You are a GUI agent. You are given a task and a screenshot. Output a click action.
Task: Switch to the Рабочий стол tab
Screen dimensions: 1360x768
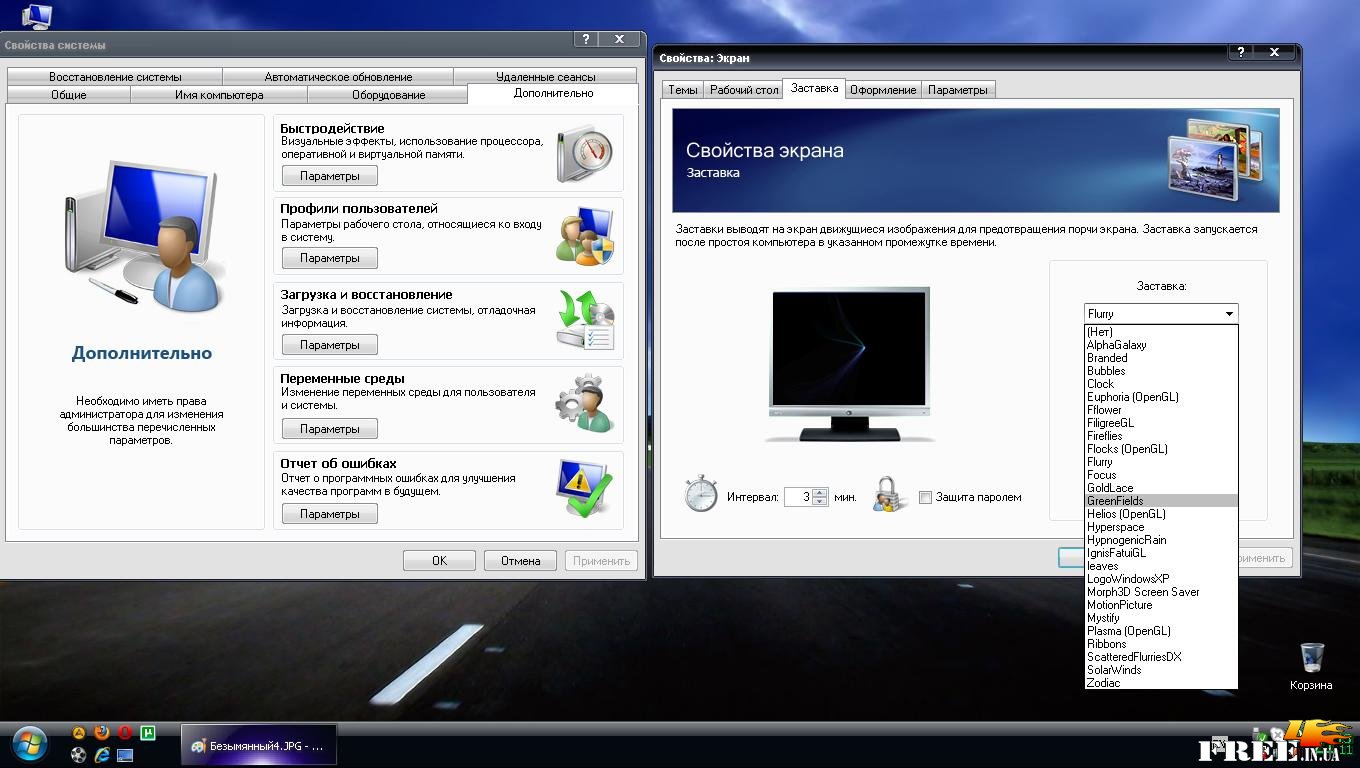pyautogui.click(x=743, y=90)
